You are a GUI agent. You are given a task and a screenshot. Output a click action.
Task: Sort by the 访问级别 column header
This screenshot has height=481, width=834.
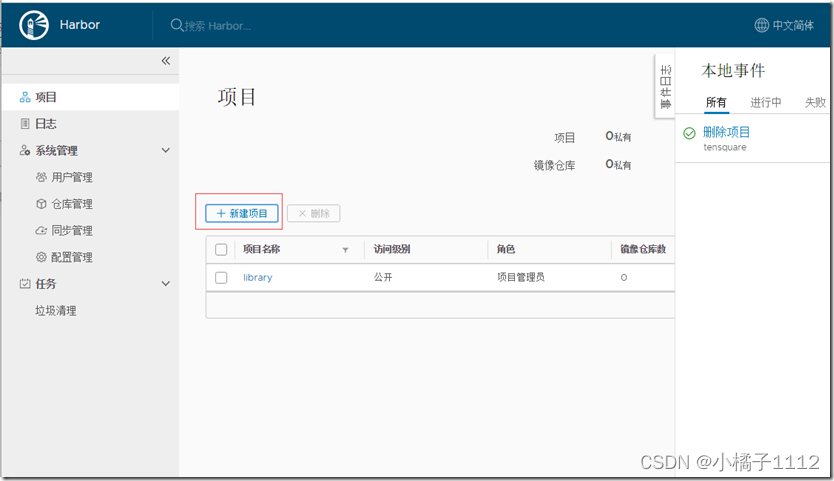click(391, 249)
